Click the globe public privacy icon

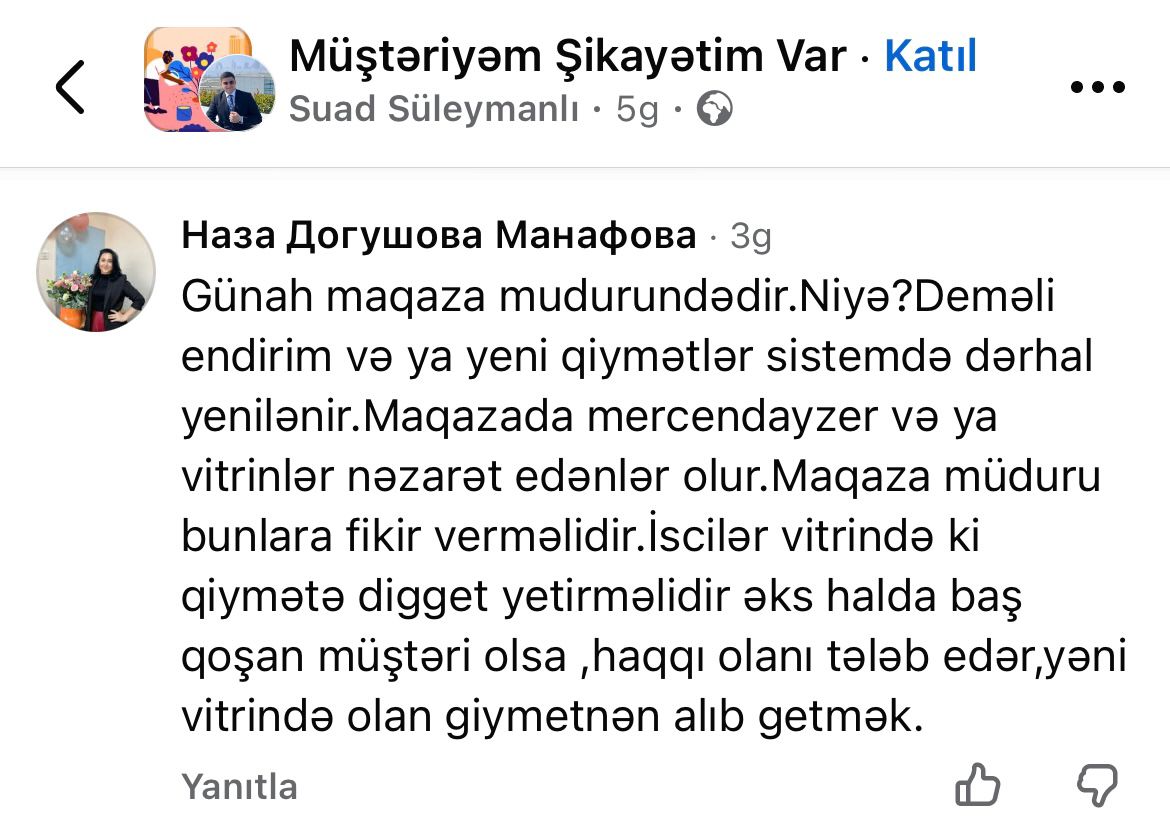pos(714,109)
